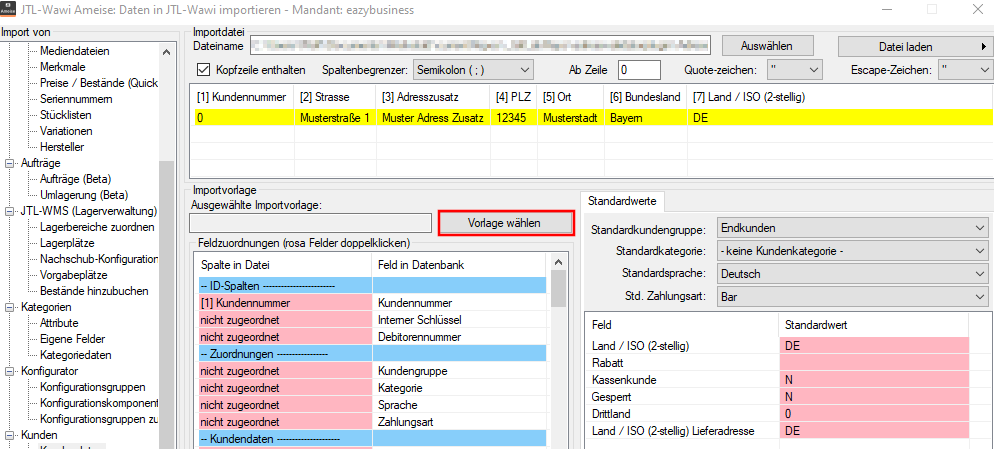The width and height of the screenshot is (994, 449).
Task: Click the Dateiname path field
Action: click(481, 46)
